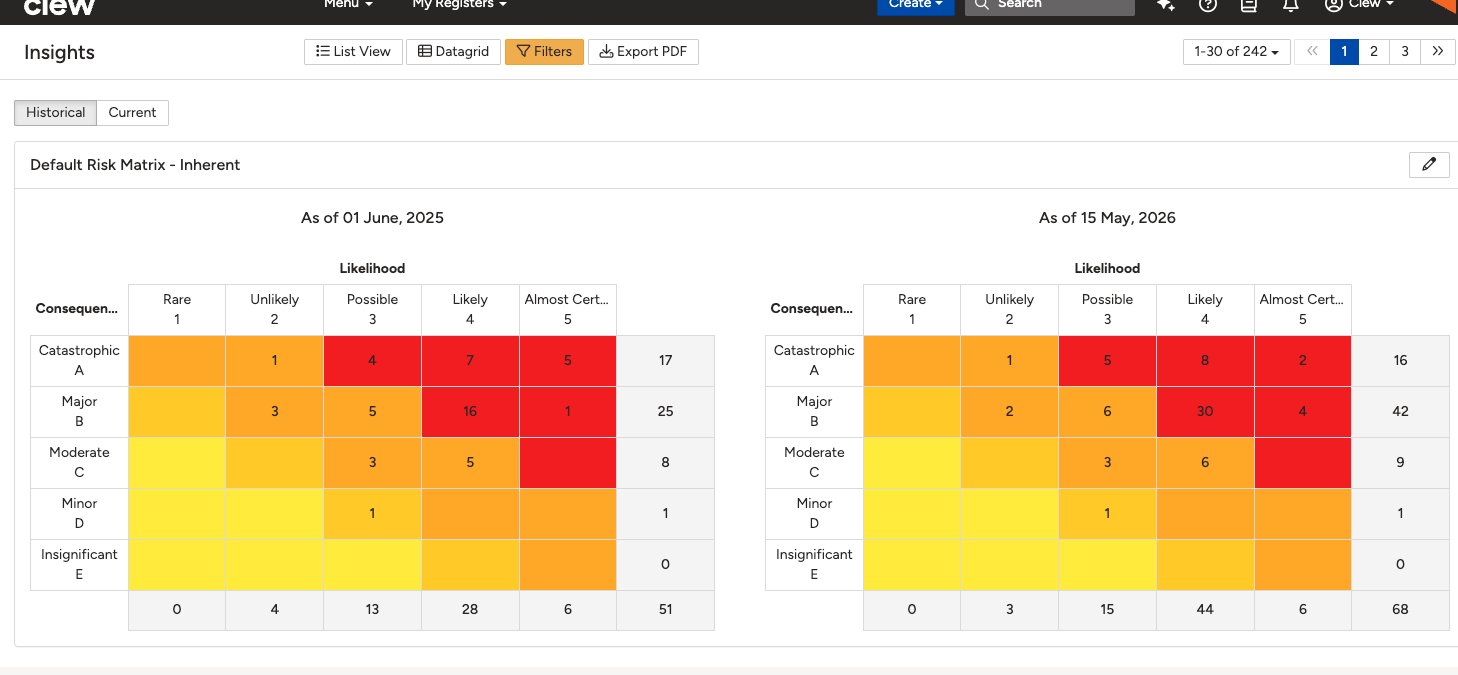Click the Unlikely column total 4 in the 2025 matrix
The width and height of the screenshot is (1458, 675).
[274, 610]
